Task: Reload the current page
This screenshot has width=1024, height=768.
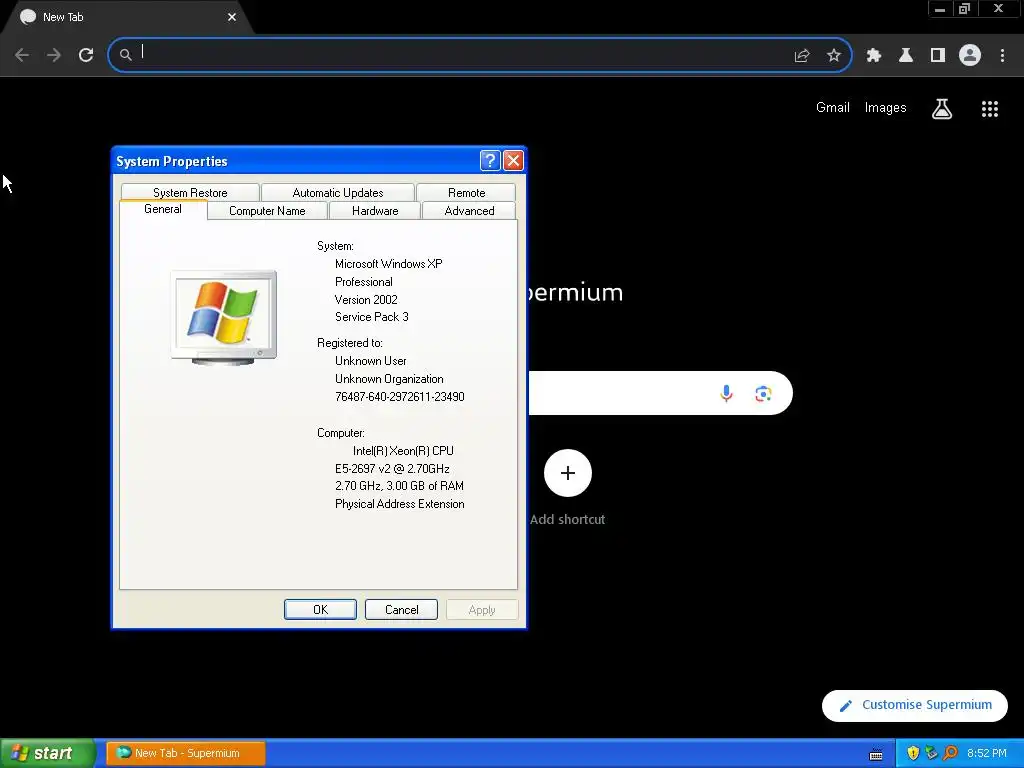Action: click(x=86, y=55)
